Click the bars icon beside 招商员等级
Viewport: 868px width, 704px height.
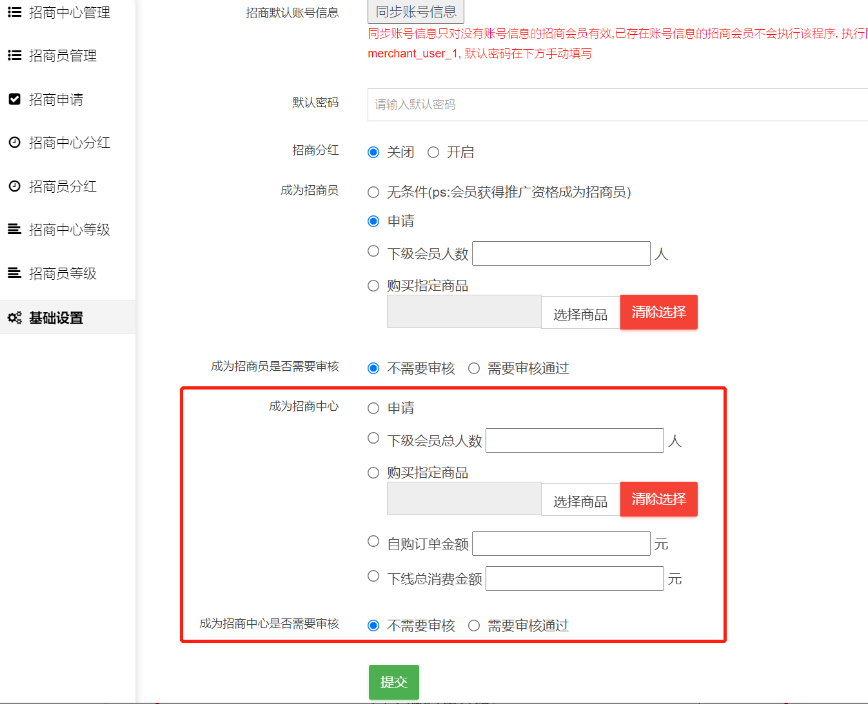[x=14, y=273]
